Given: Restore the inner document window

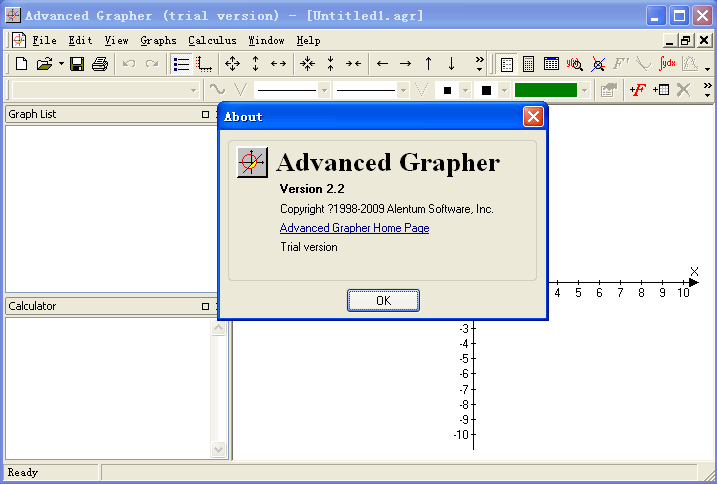Looking at the screenshot, I should coord(685,40).
